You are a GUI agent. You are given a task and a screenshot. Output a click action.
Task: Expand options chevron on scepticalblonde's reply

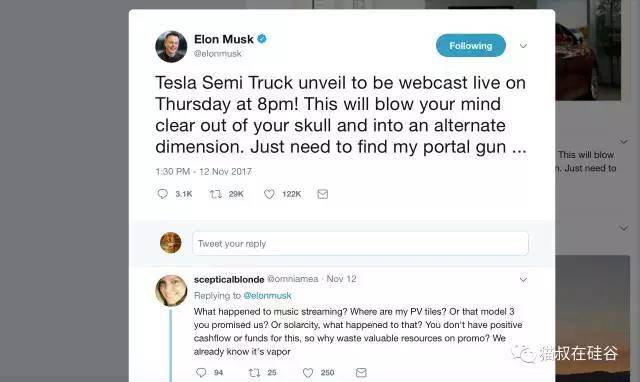523,280
